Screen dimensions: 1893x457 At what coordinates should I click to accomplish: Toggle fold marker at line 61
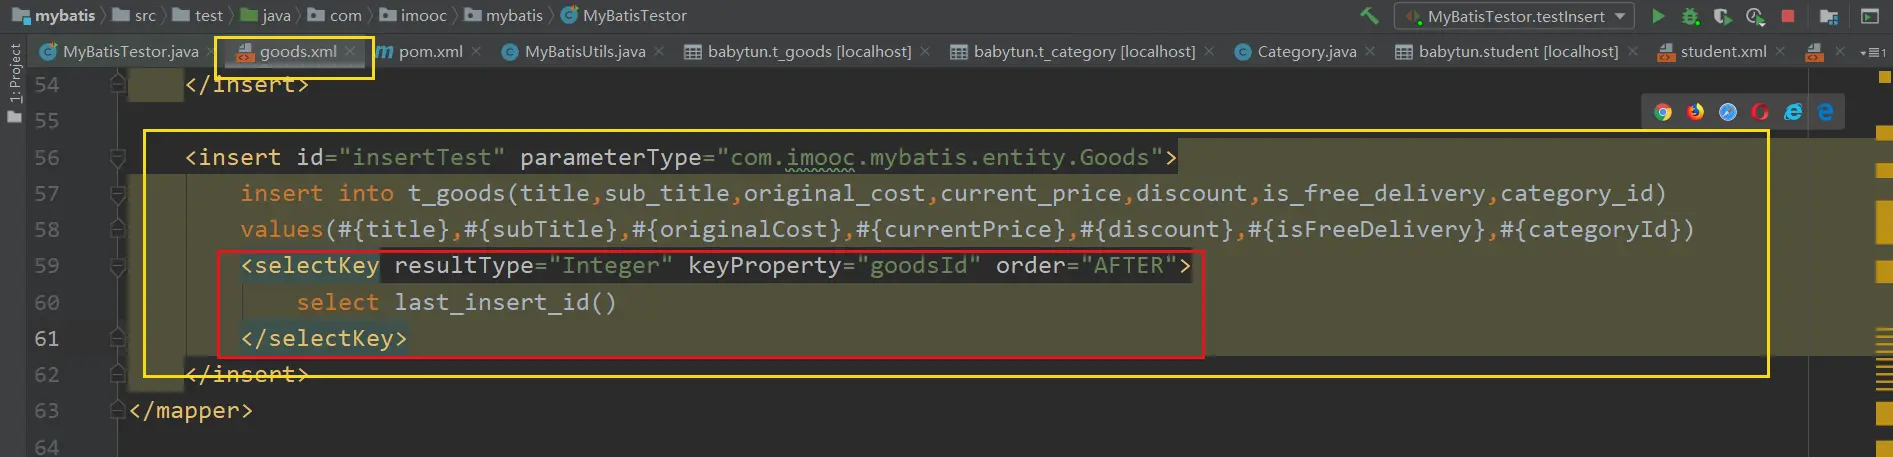118,338
